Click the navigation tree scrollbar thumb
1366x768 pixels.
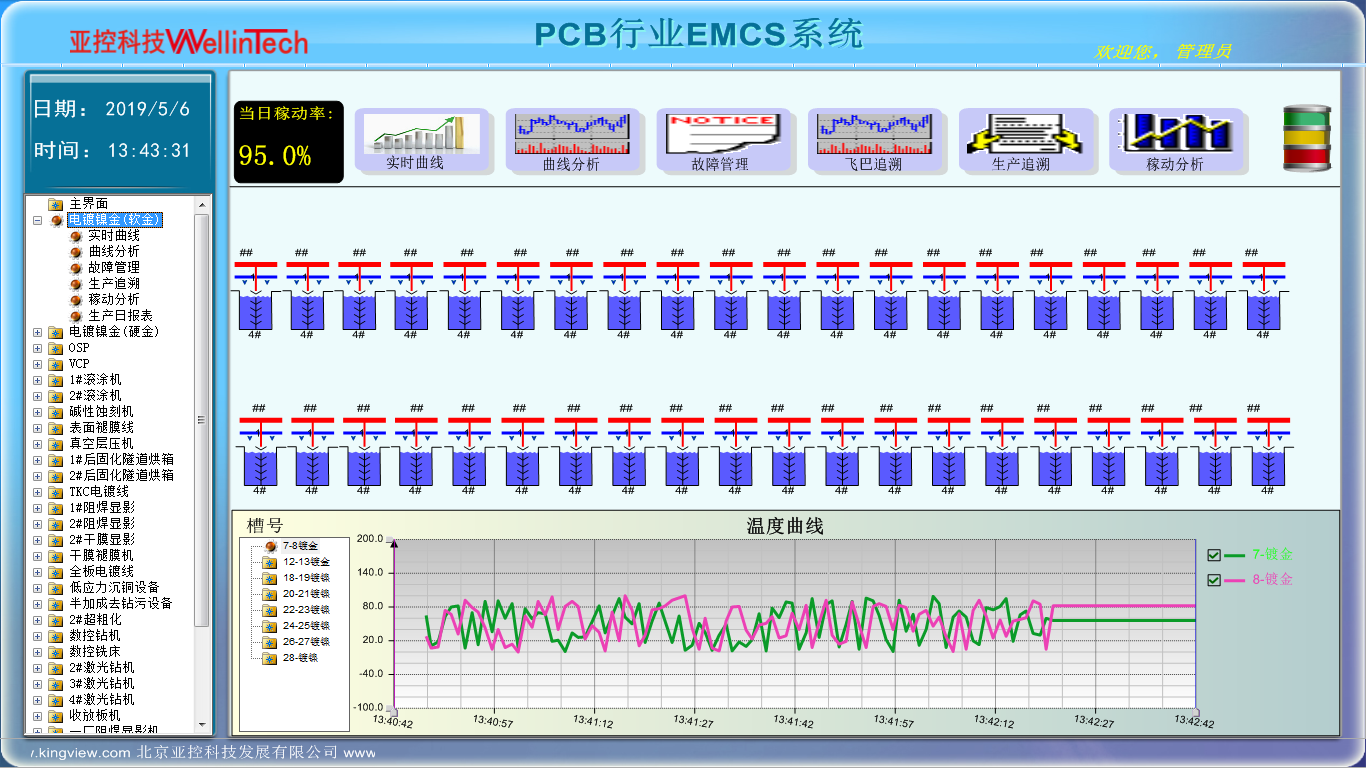point(202,420)
